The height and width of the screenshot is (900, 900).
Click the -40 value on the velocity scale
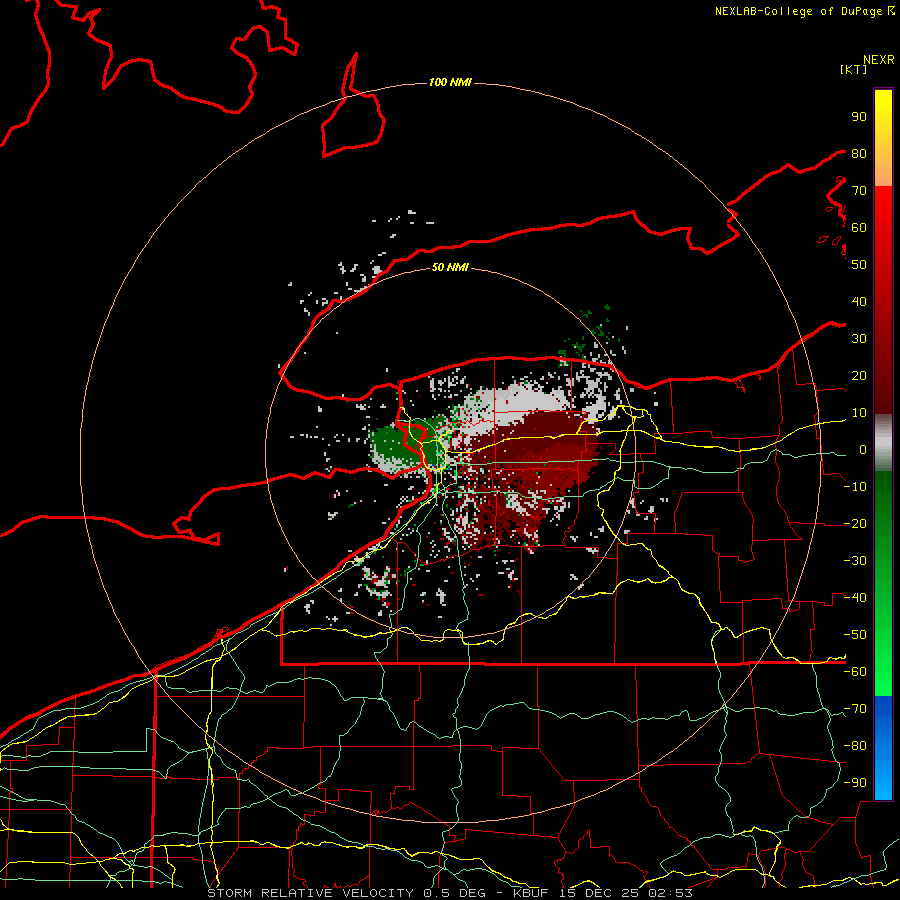pyautogui.click(x=855, y=598)
